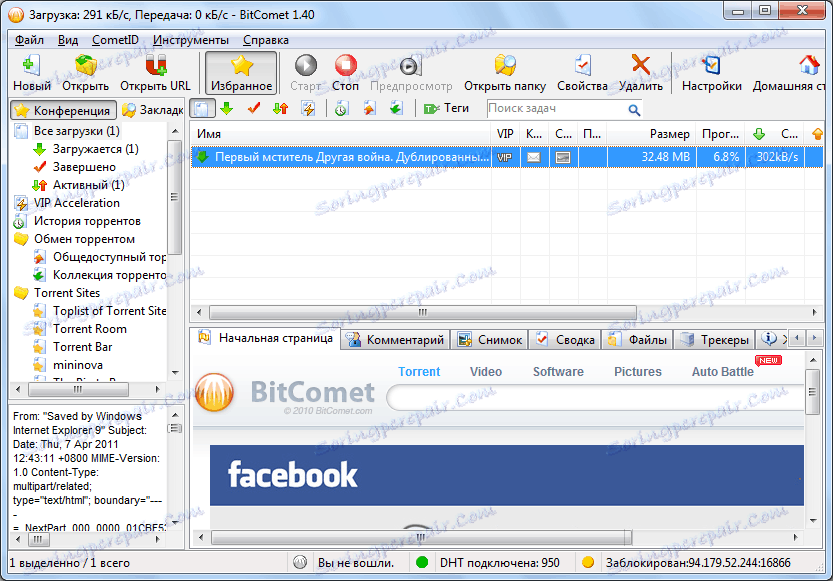The width and height of the screenshot is (833, 581).
Task: Click the torrent collection filter icon
Action: click(x=396, y=108)
